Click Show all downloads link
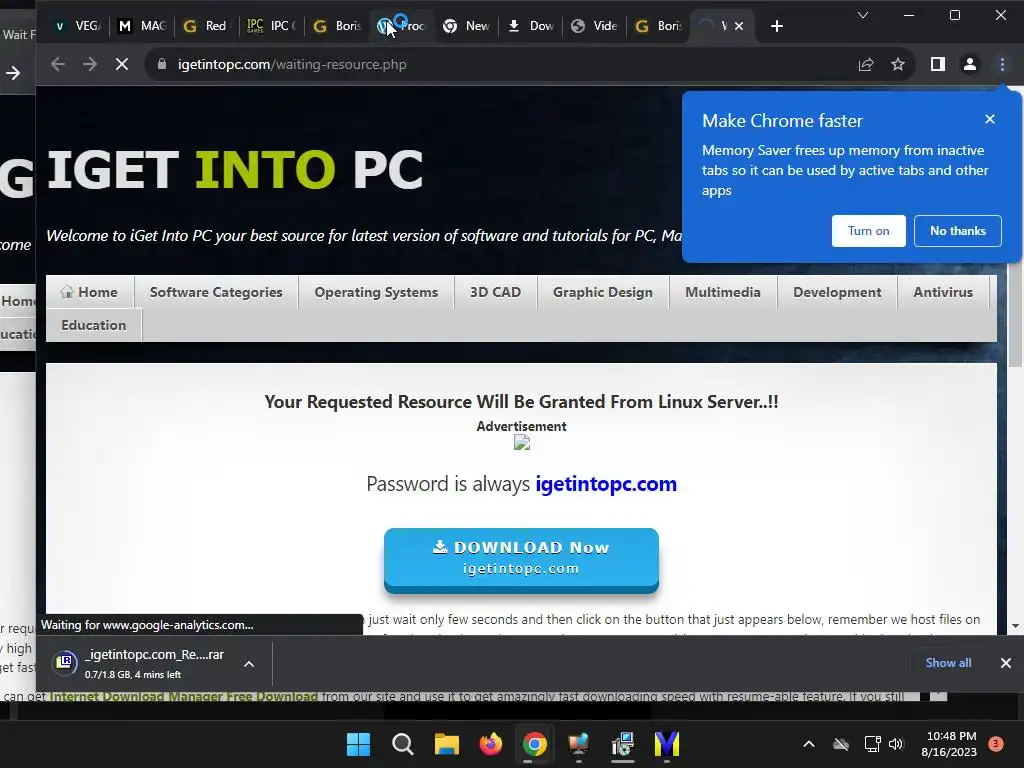Image resolution: width=1024 pixels, height=768 pixels. tap(948, 663)
